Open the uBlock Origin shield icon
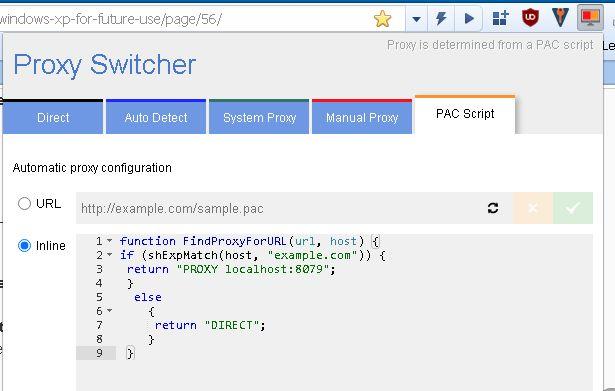 [530, 18]
